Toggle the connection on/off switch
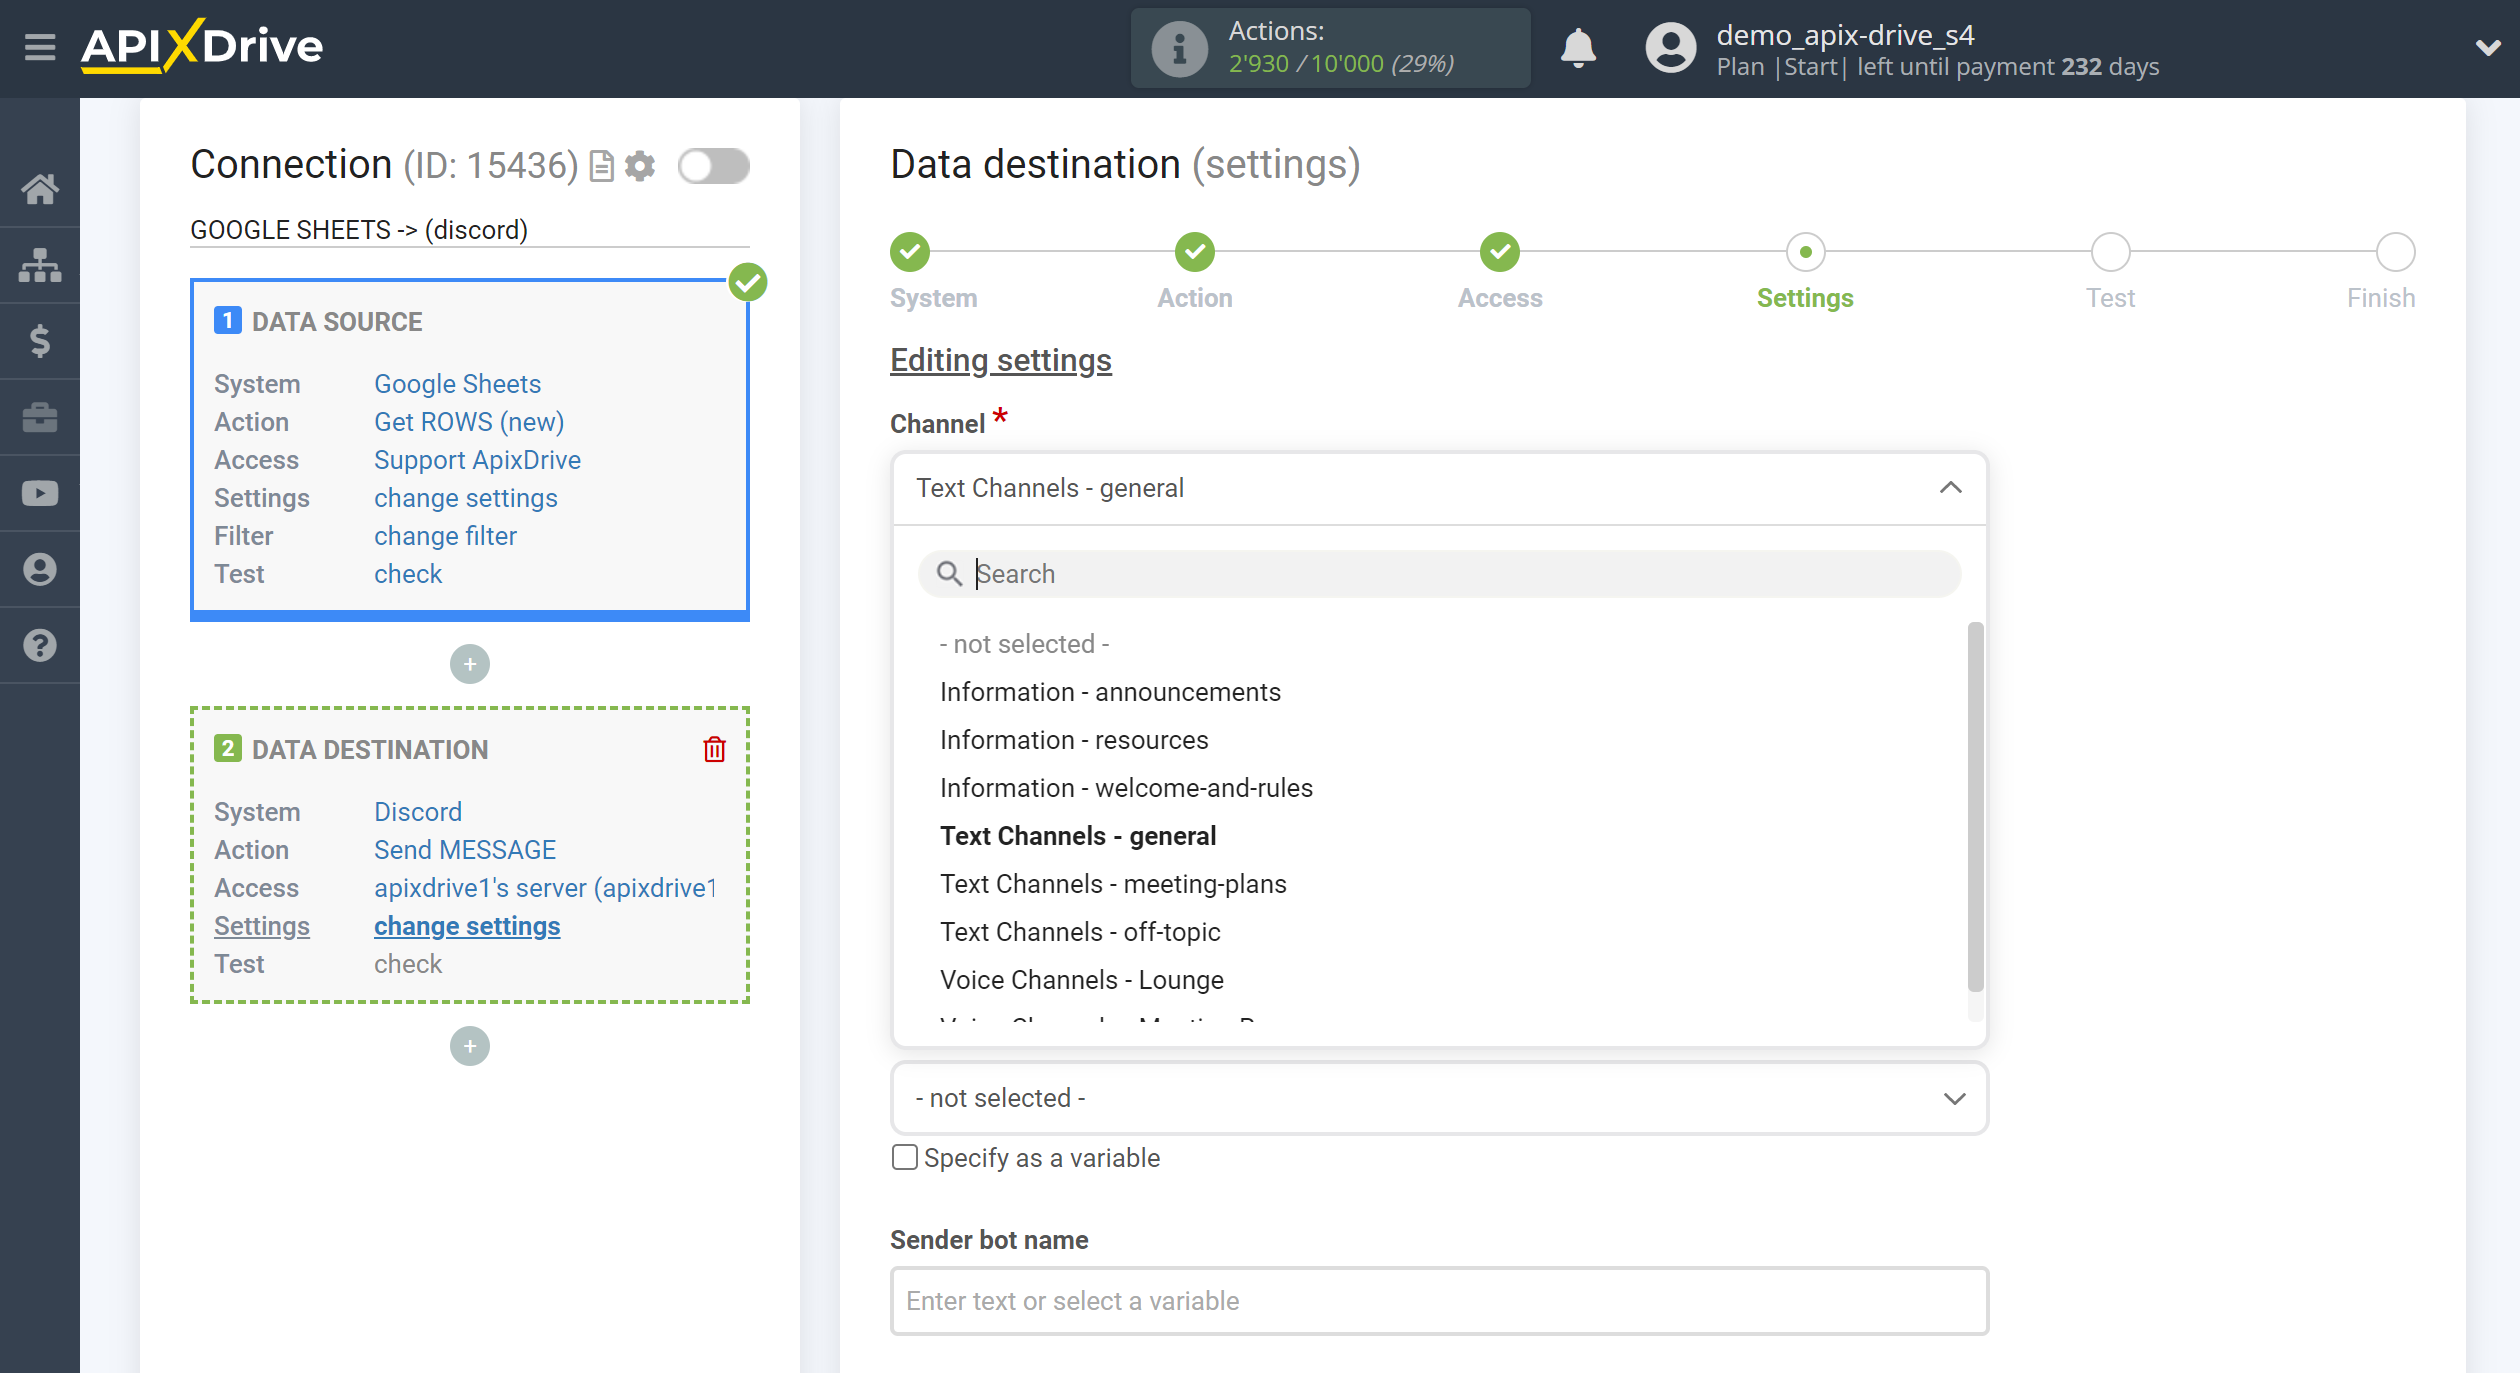 coord(714,165)
